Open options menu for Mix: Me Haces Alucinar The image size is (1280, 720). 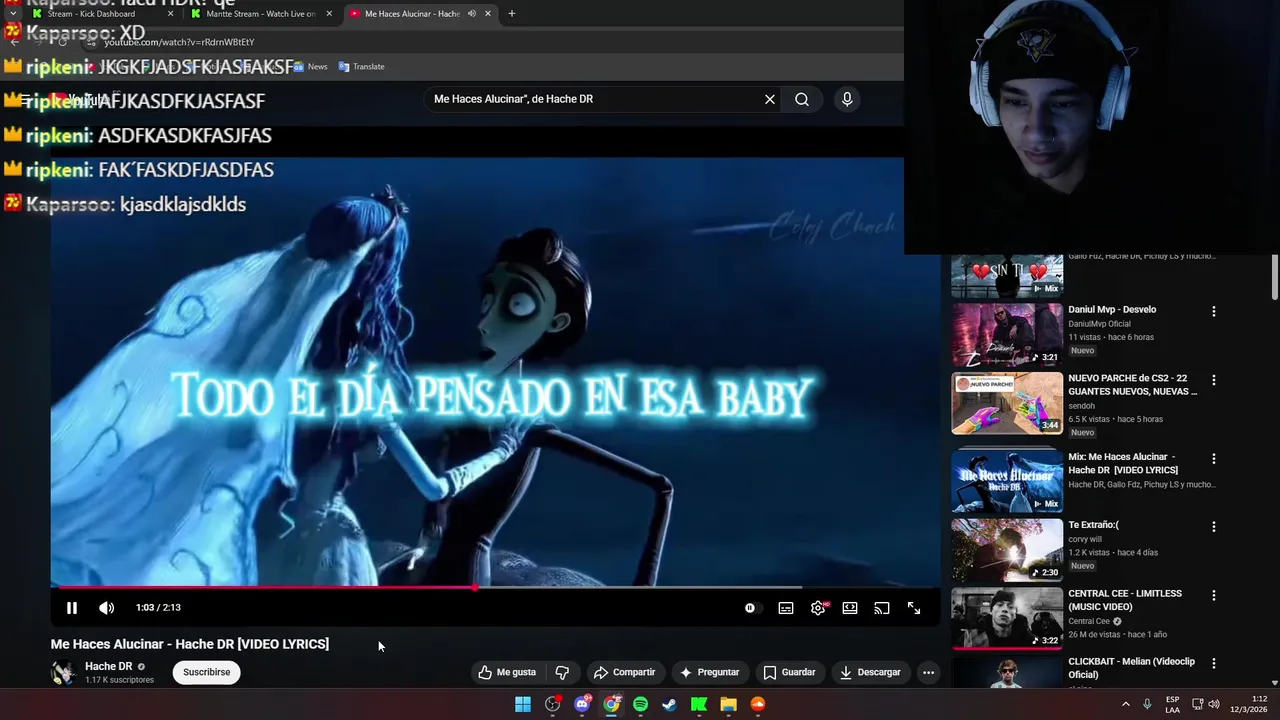pyautogui.click(x=1214, y=459)
